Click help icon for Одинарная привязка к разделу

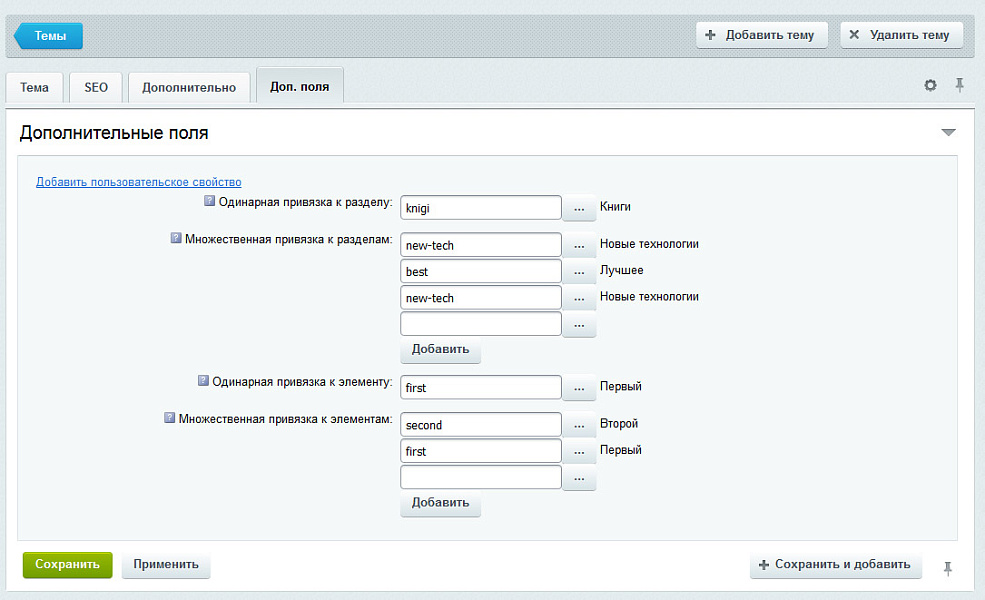(x=210, y=201)
